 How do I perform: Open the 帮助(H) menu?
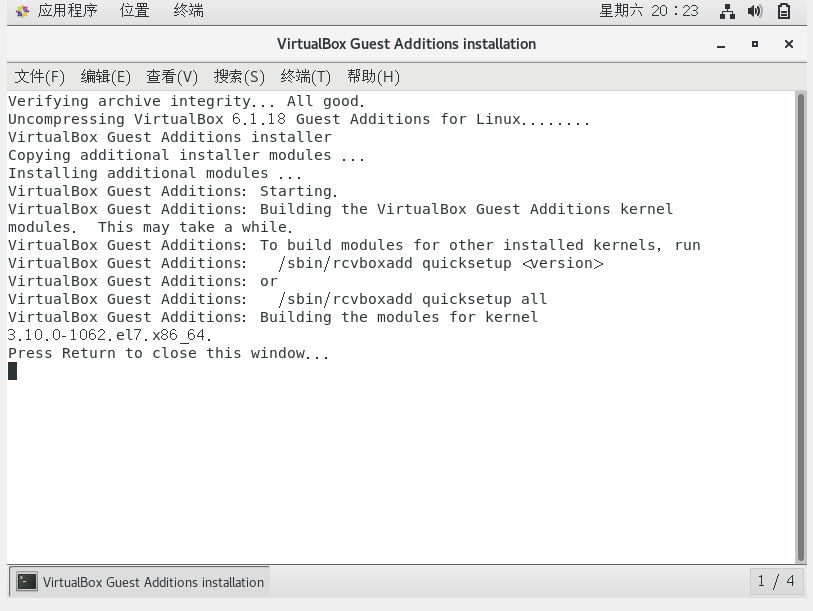(373, 76)
